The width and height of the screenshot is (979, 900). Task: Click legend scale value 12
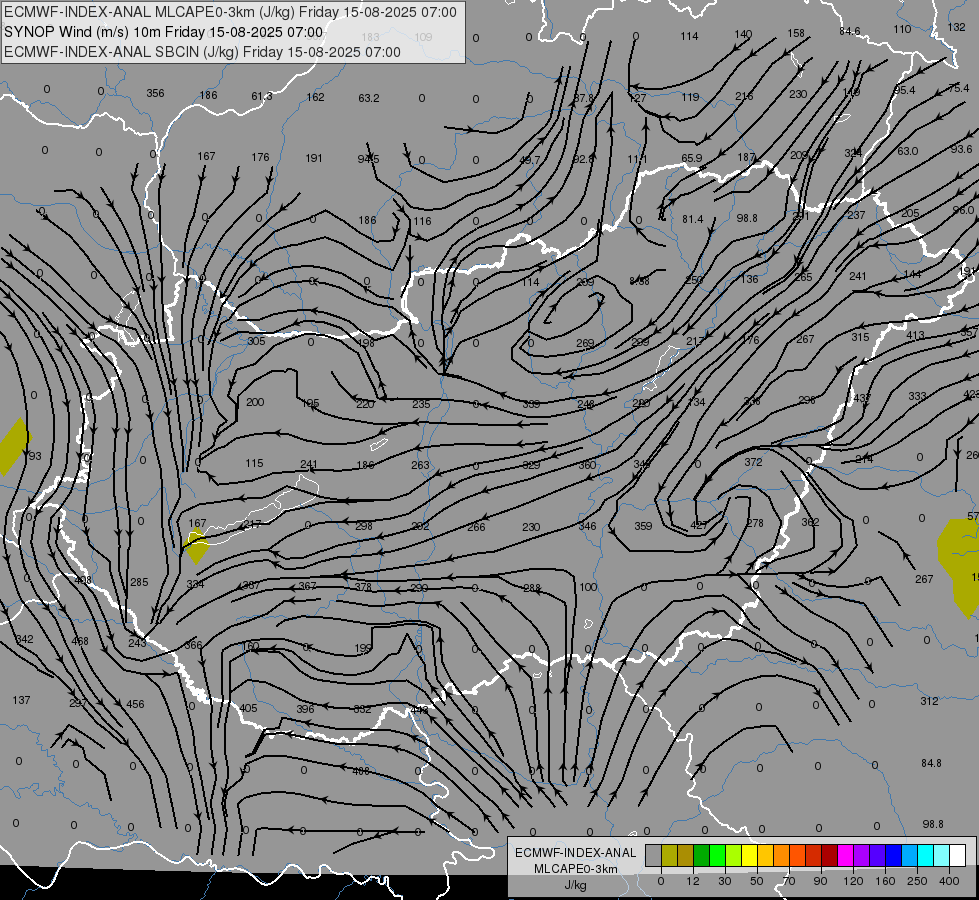tap(693, 881)
